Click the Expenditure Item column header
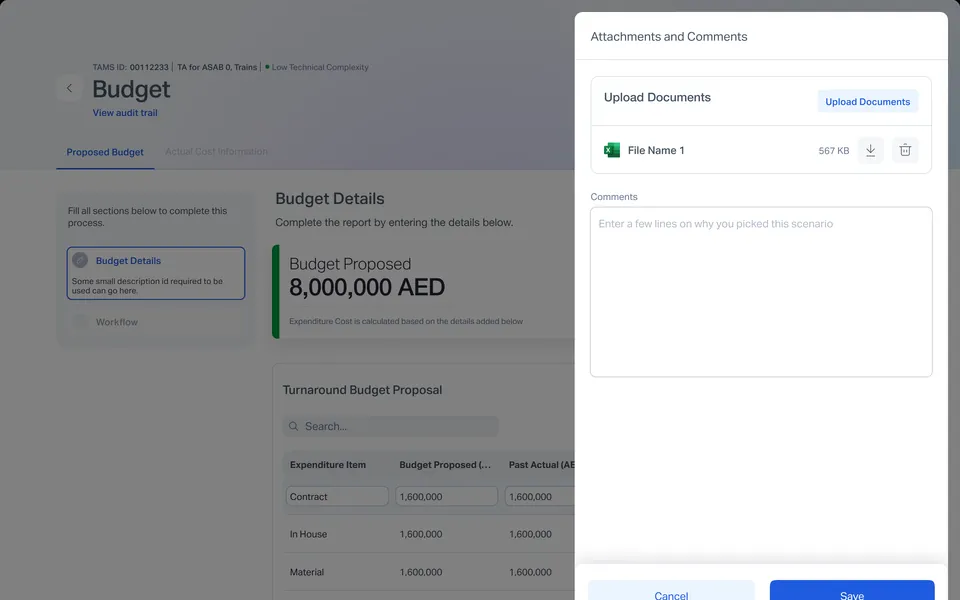The height and width of the screenshot is (600, 960). coord(328,465)
